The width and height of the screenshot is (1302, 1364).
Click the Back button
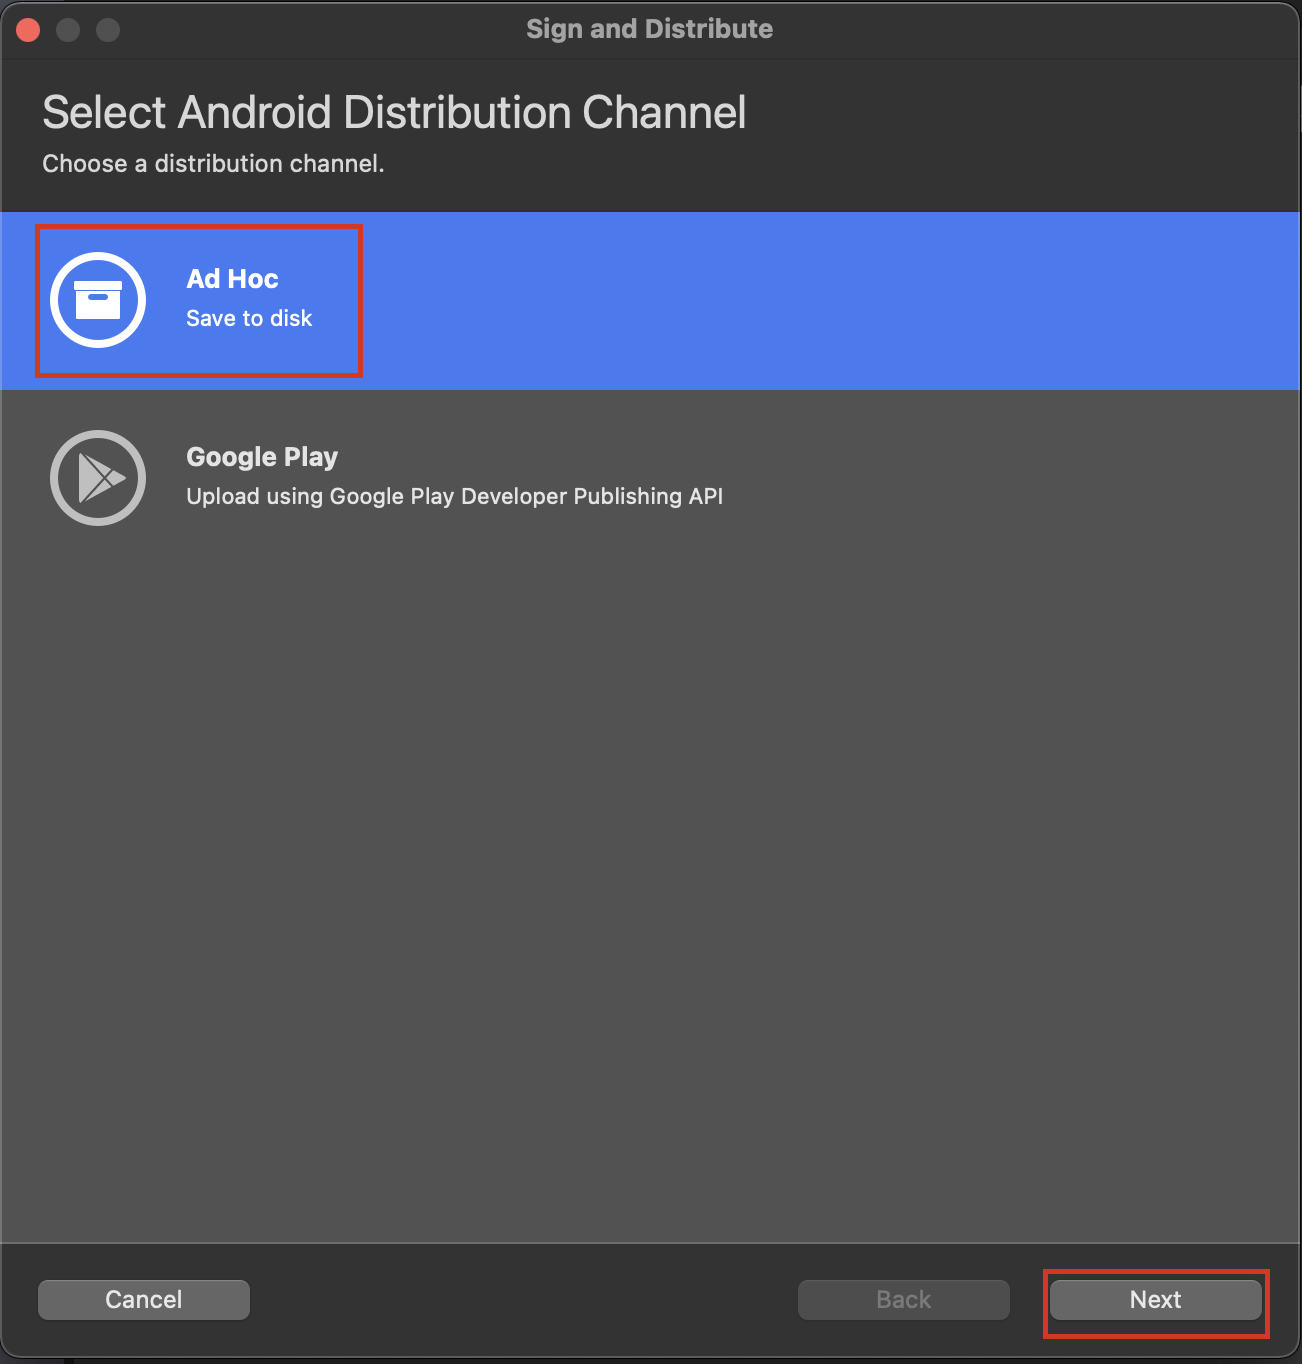(903, 1299)
